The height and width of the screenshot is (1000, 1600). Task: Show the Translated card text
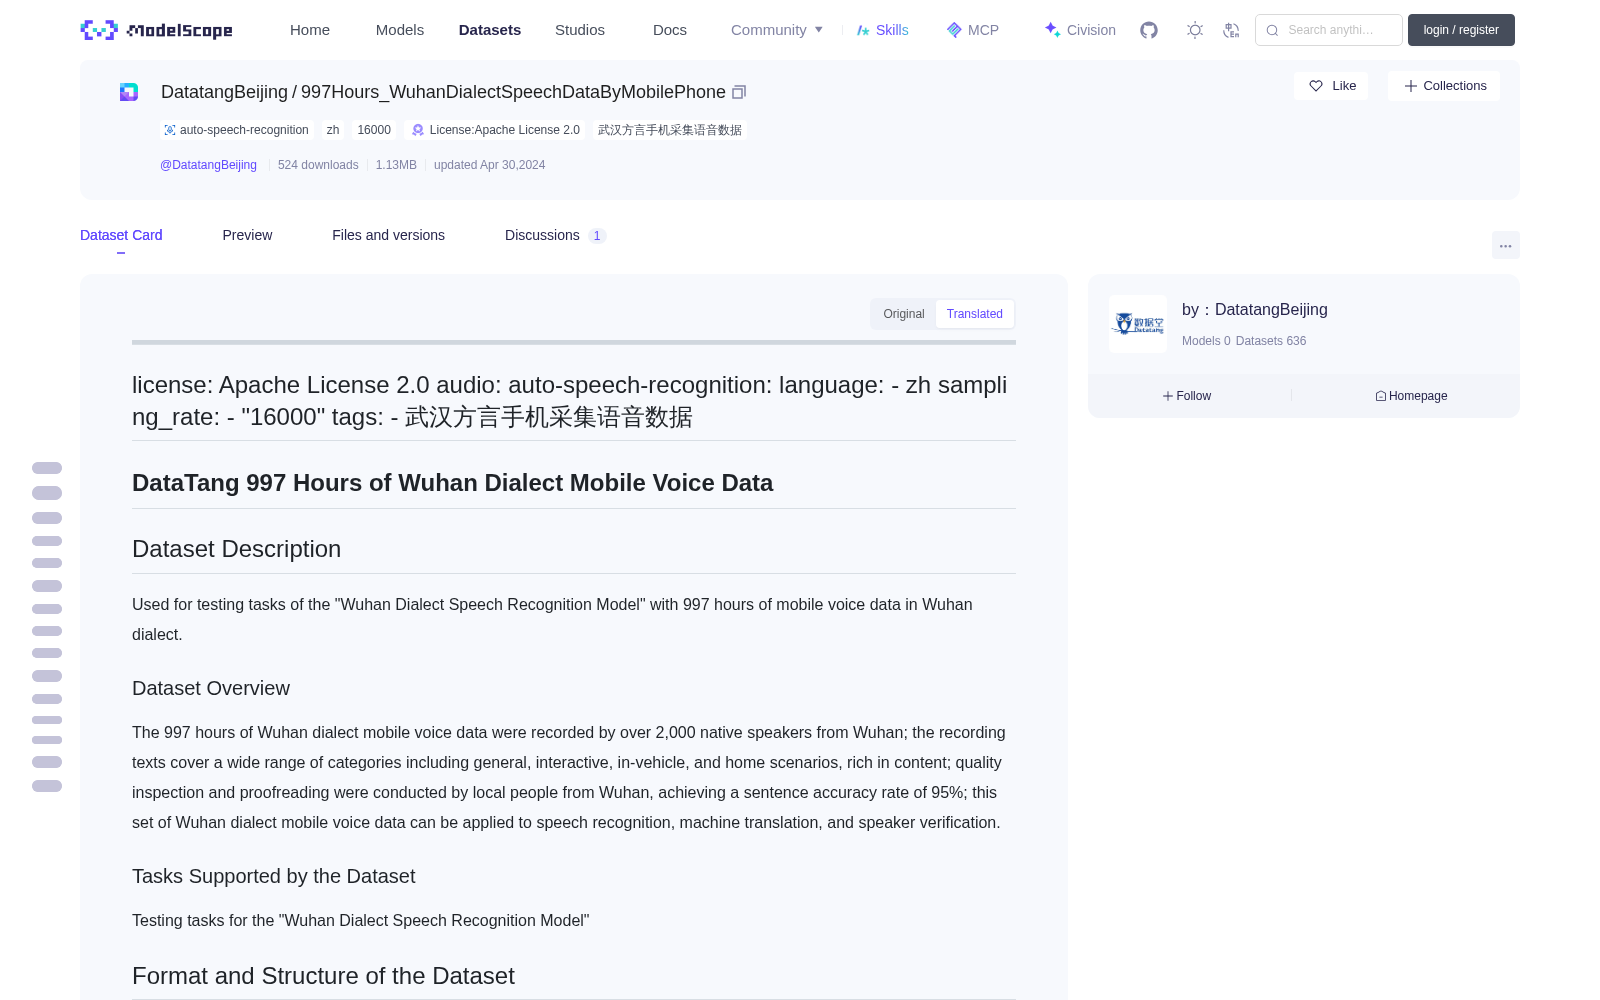point(975,314)
